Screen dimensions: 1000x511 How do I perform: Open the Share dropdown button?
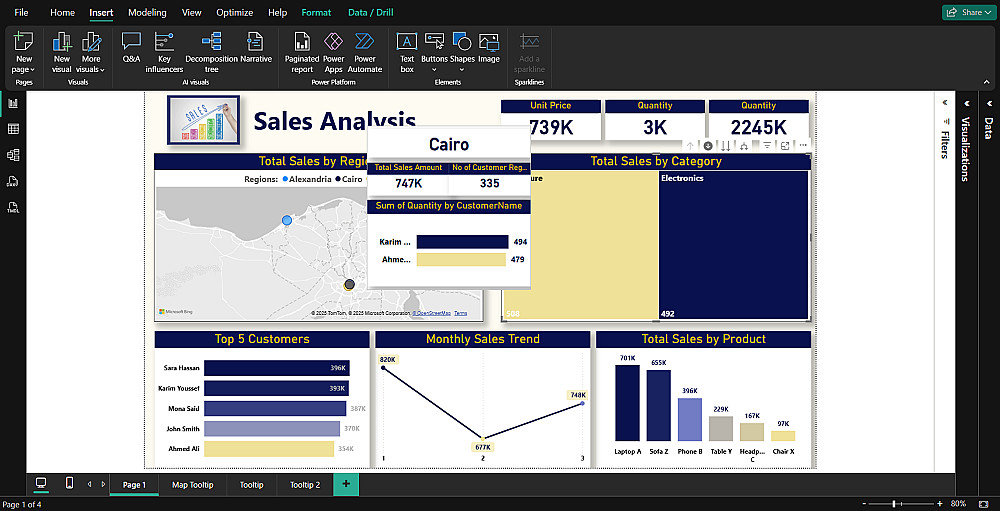(x=968, y=12)
